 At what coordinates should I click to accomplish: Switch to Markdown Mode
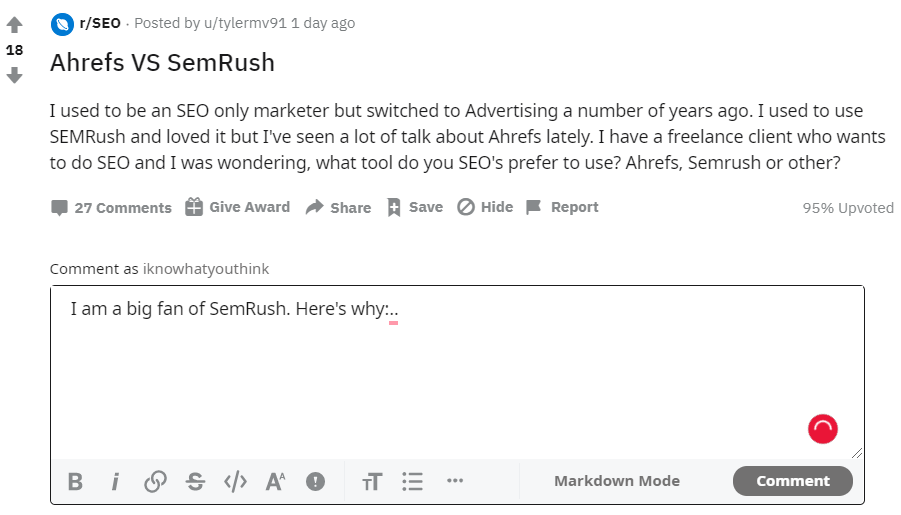pos(617,481)
